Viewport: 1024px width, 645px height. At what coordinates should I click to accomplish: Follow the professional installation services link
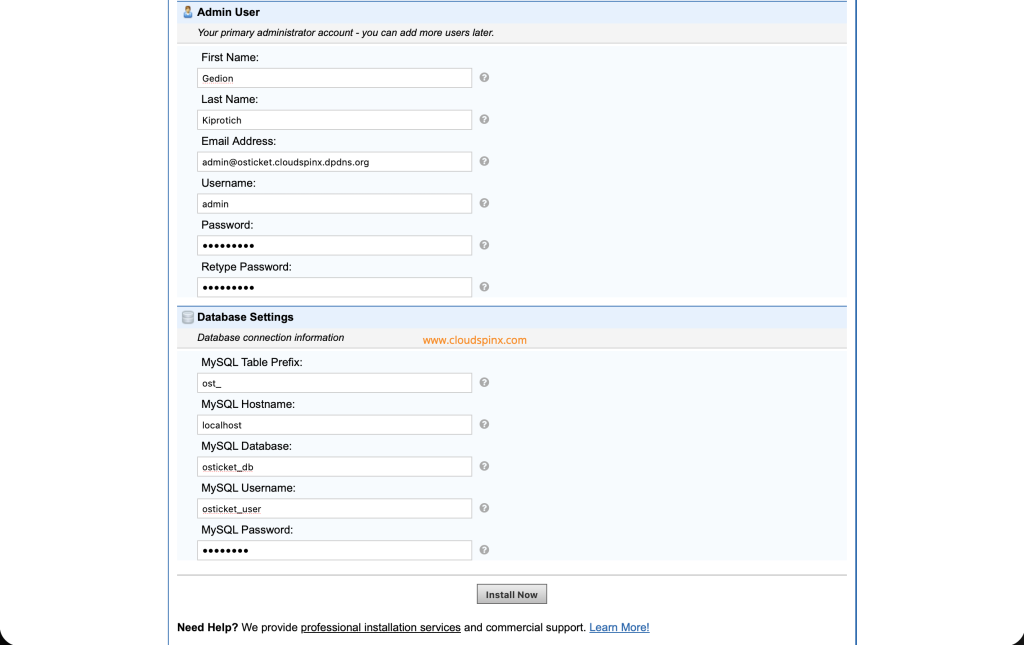pyautogui.click(x=380, y=627)
